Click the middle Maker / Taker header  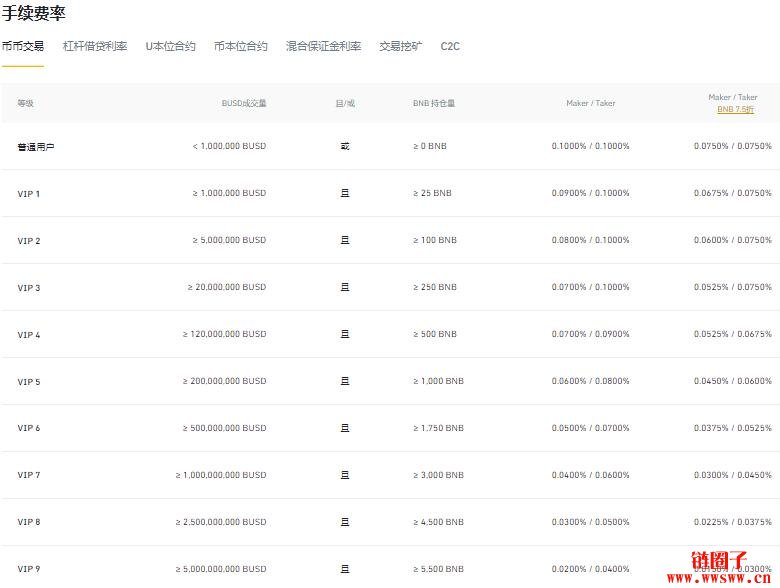(591, 103)
